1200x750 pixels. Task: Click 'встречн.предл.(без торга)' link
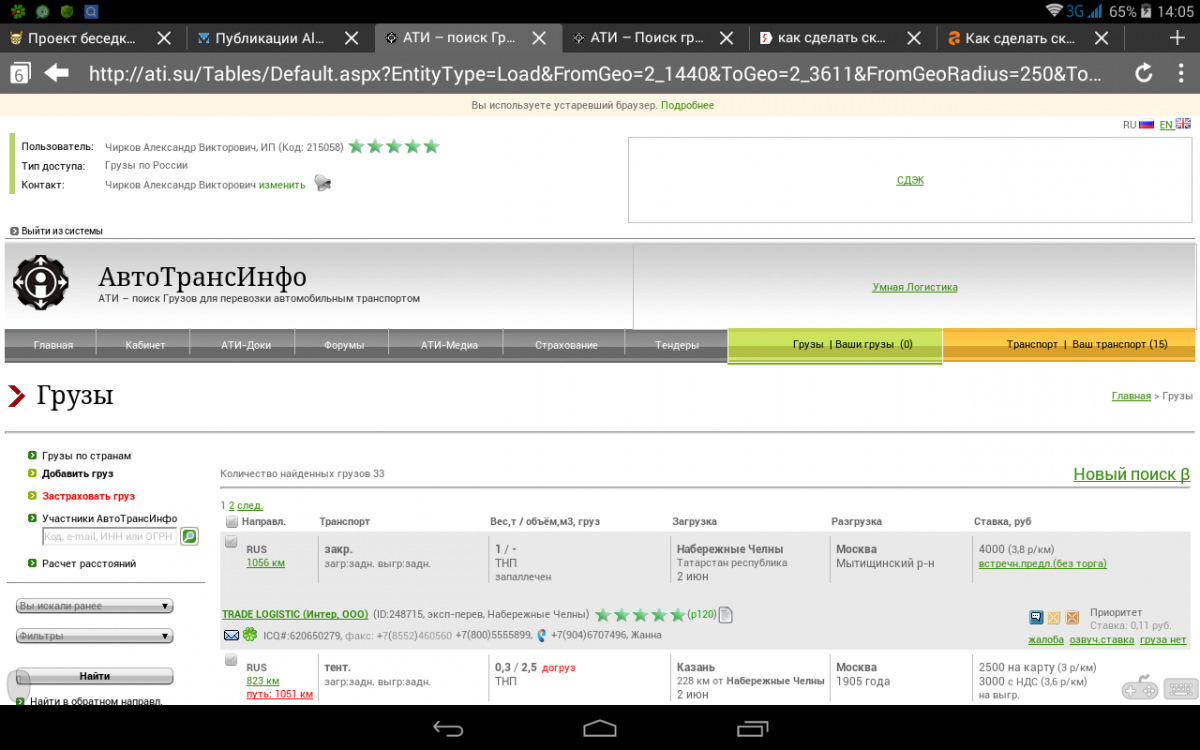click(x=1042, y=564)
